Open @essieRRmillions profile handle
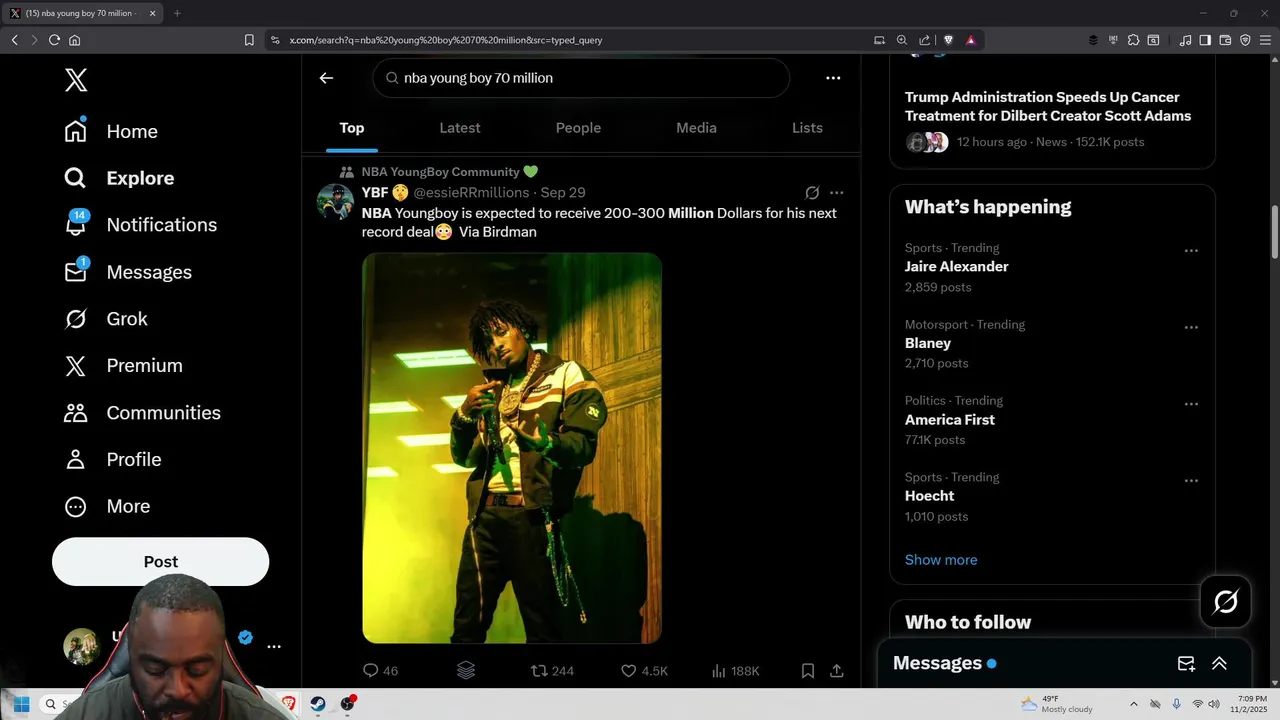The height and width of the screenshot is (720, 1280). [x=471, y=192]
